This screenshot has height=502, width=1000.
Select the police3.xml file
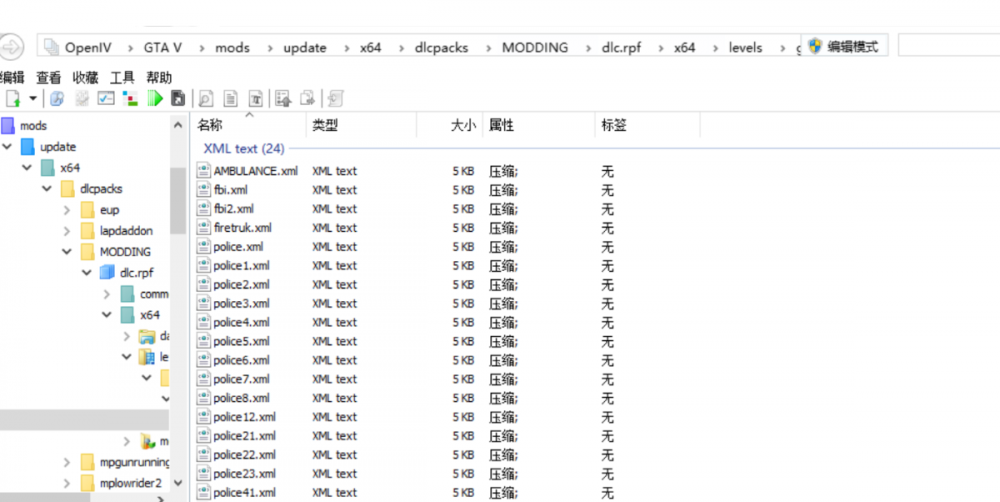(242, 304)
